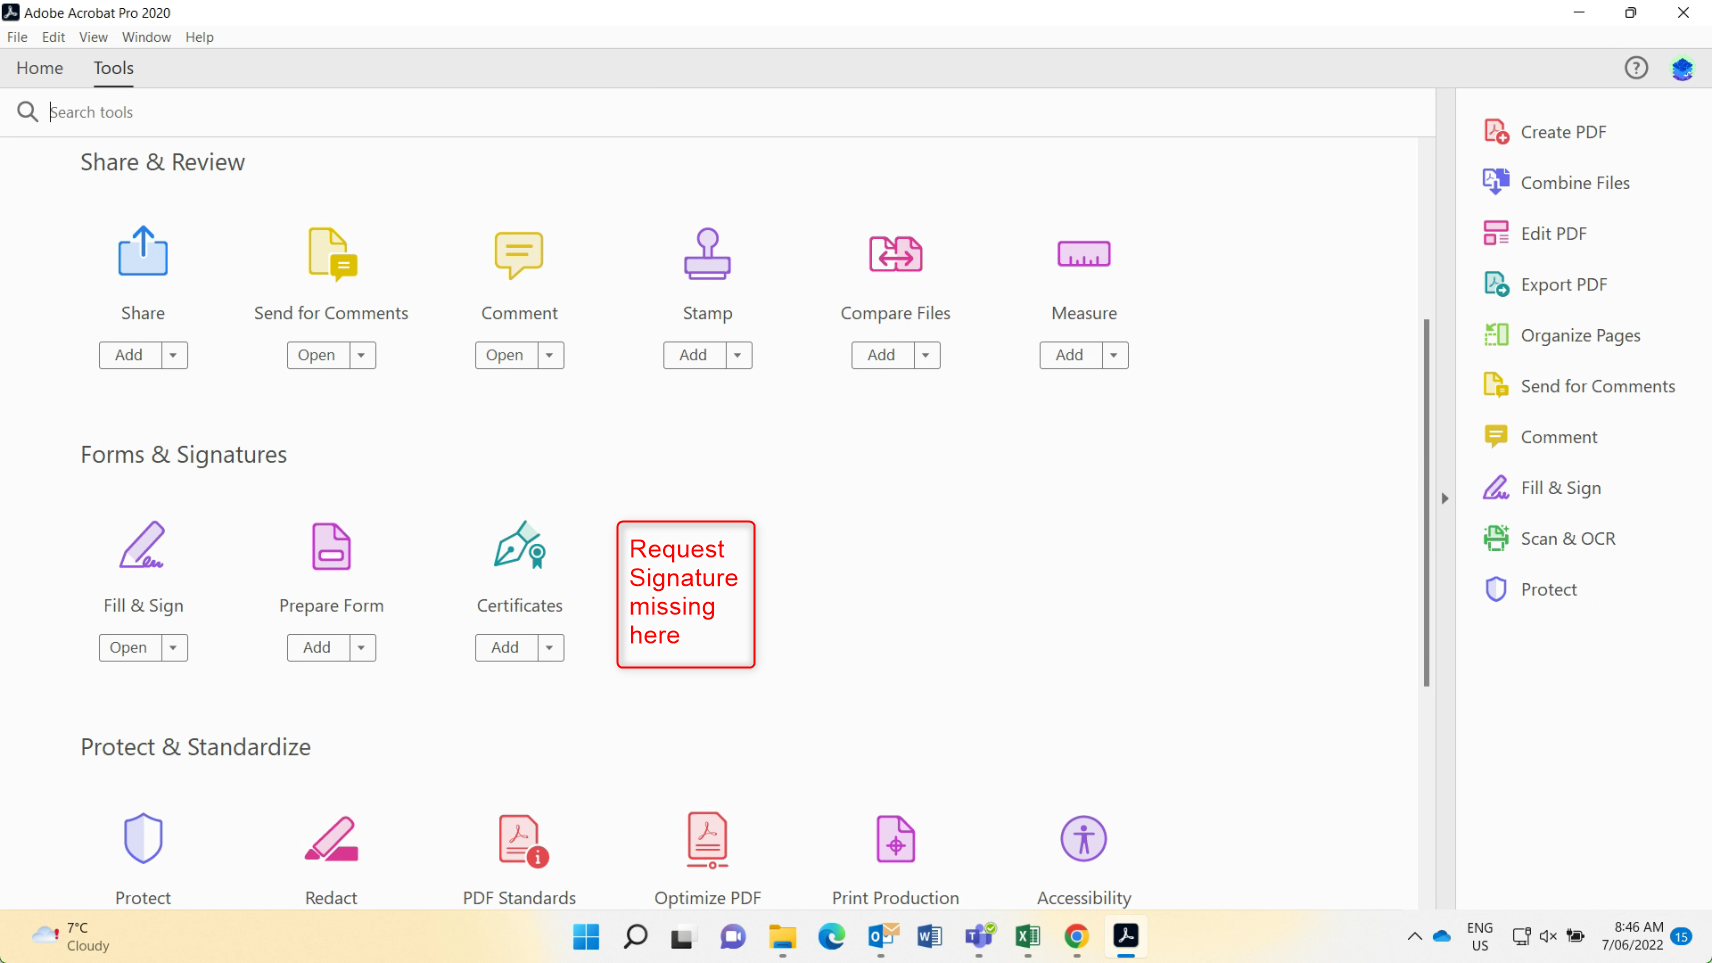Screen dimensions: 1712x963
Task: Open the Certificates tool icon
Action: 520,545
